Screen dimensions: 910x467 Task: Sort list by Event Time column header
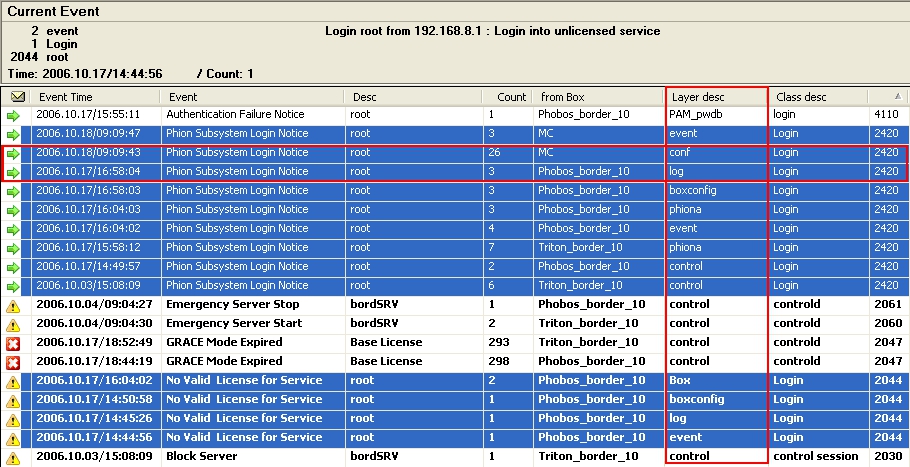coord(94,97)
